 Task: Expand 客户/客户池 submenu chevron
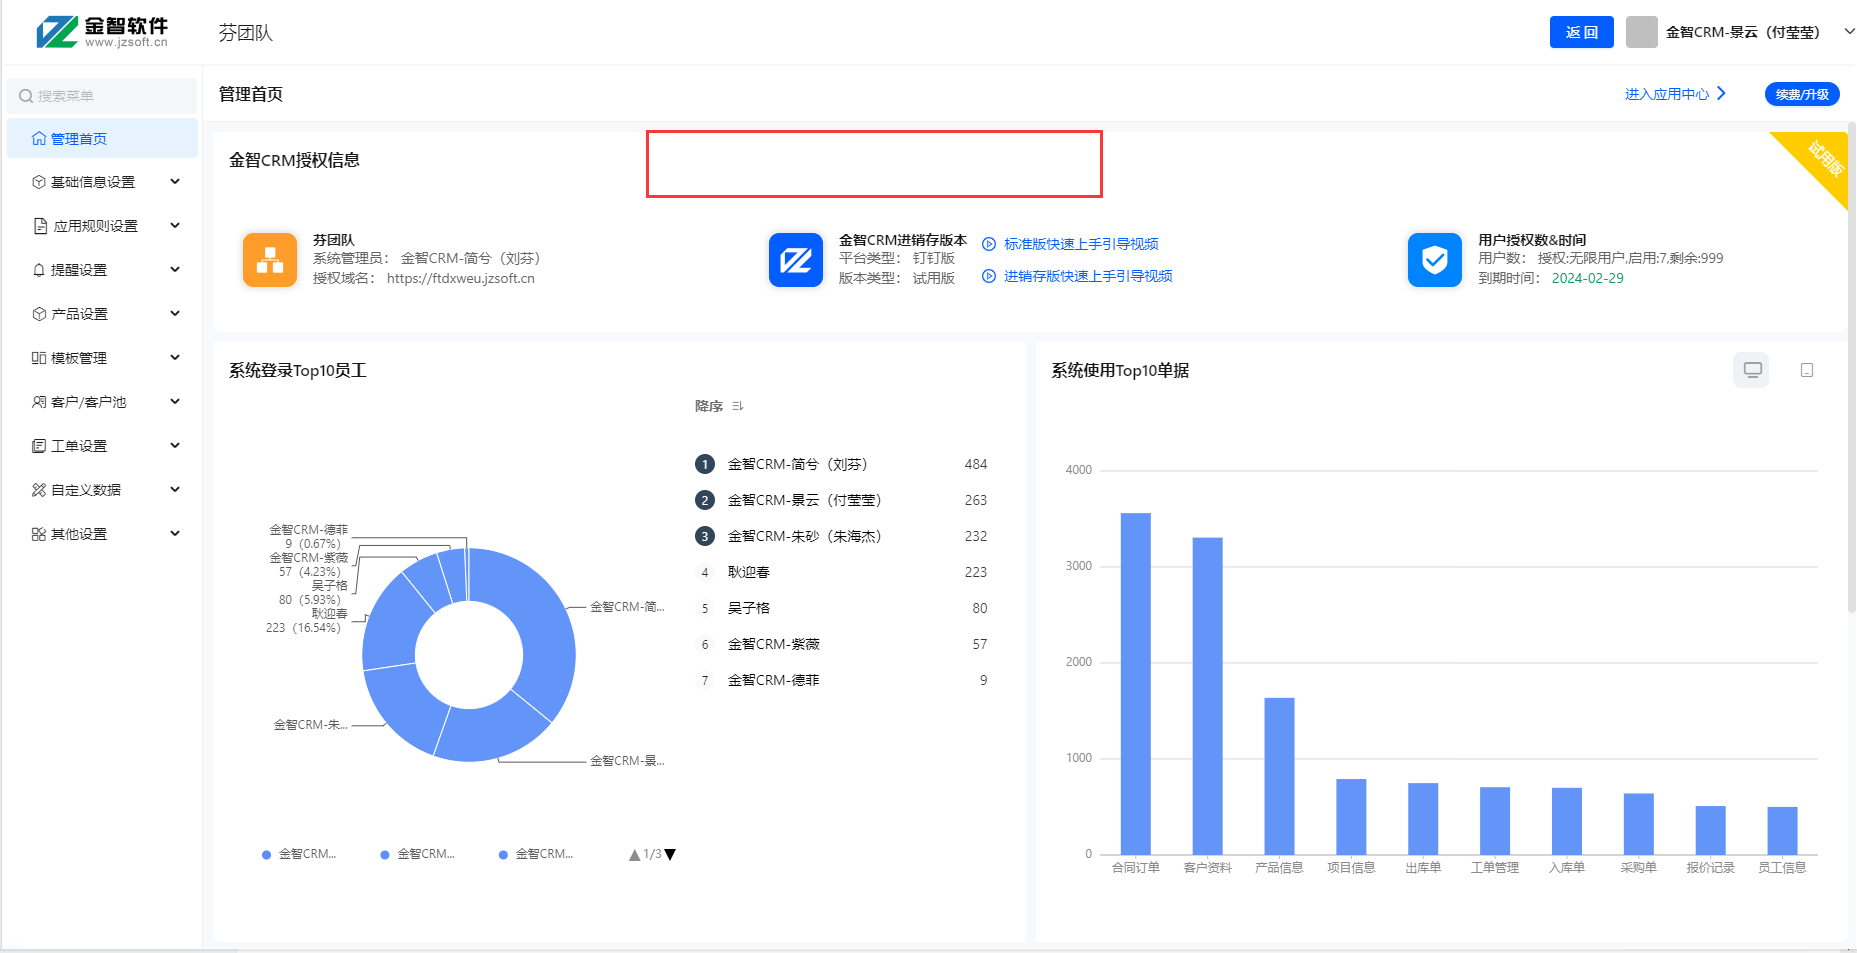tap(175, 402)
